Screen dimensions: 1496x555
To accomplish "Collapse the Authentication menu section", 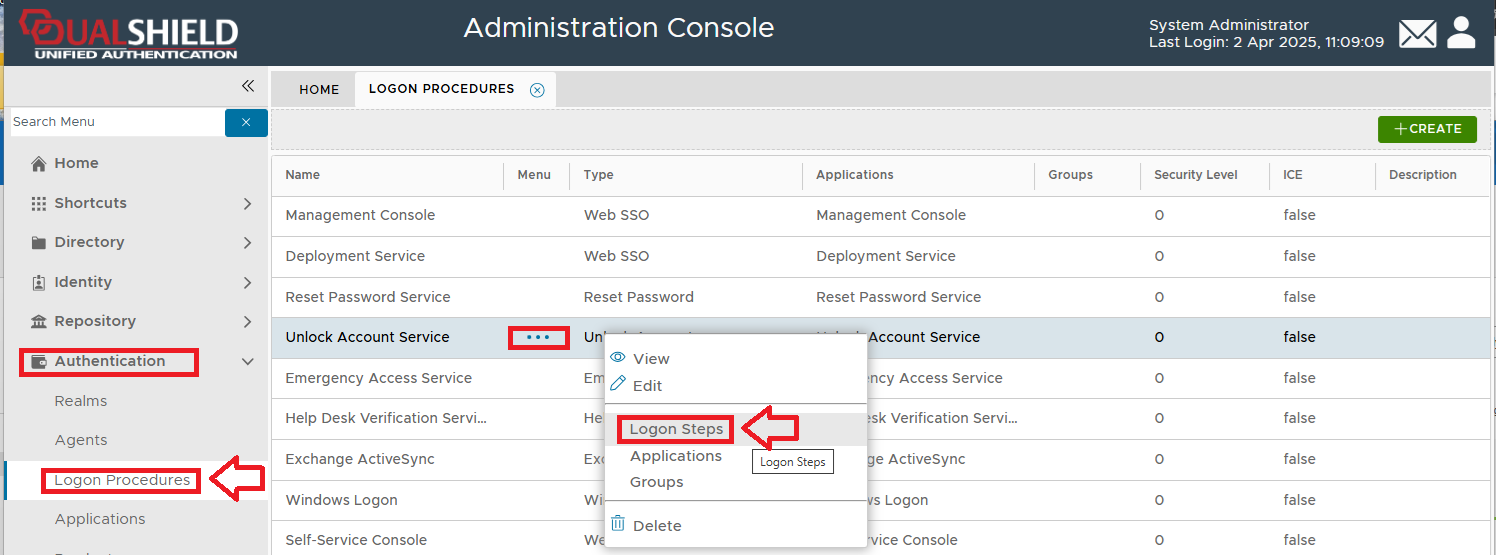I will (x=248, y=362).
